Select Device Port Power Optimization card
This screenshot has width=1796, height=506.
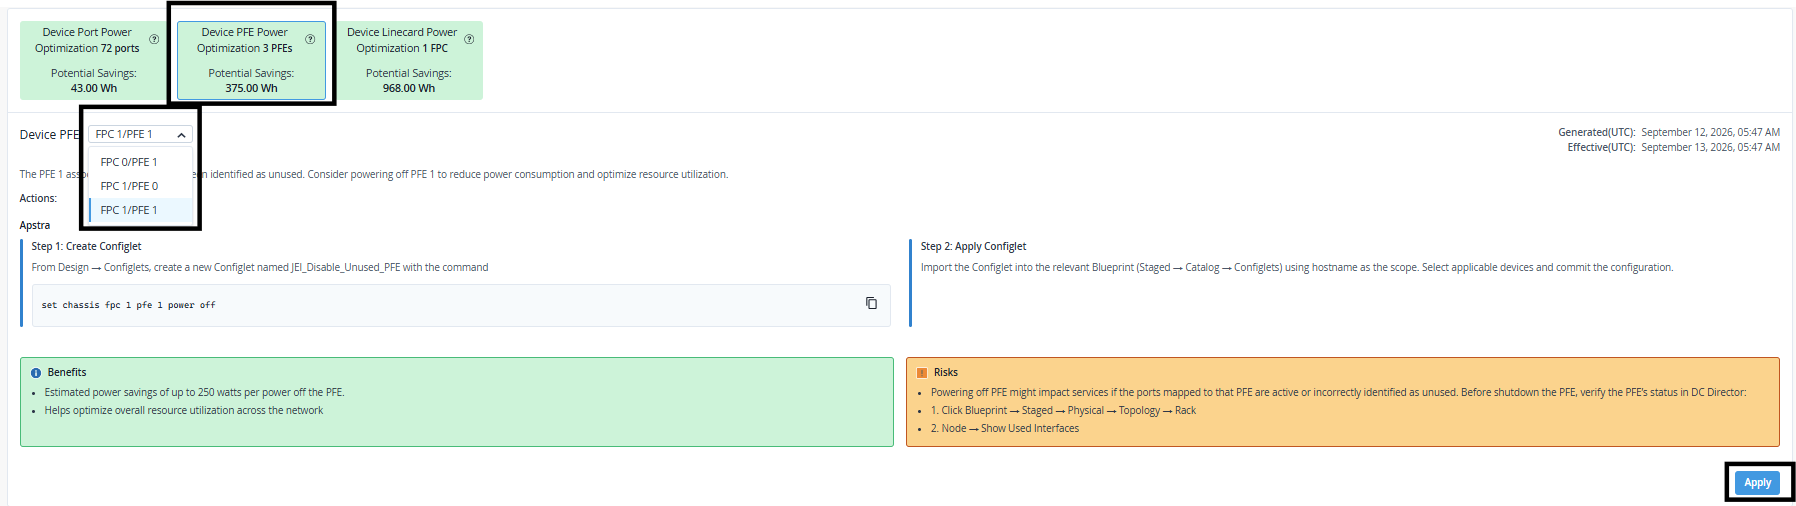point(92,60)
